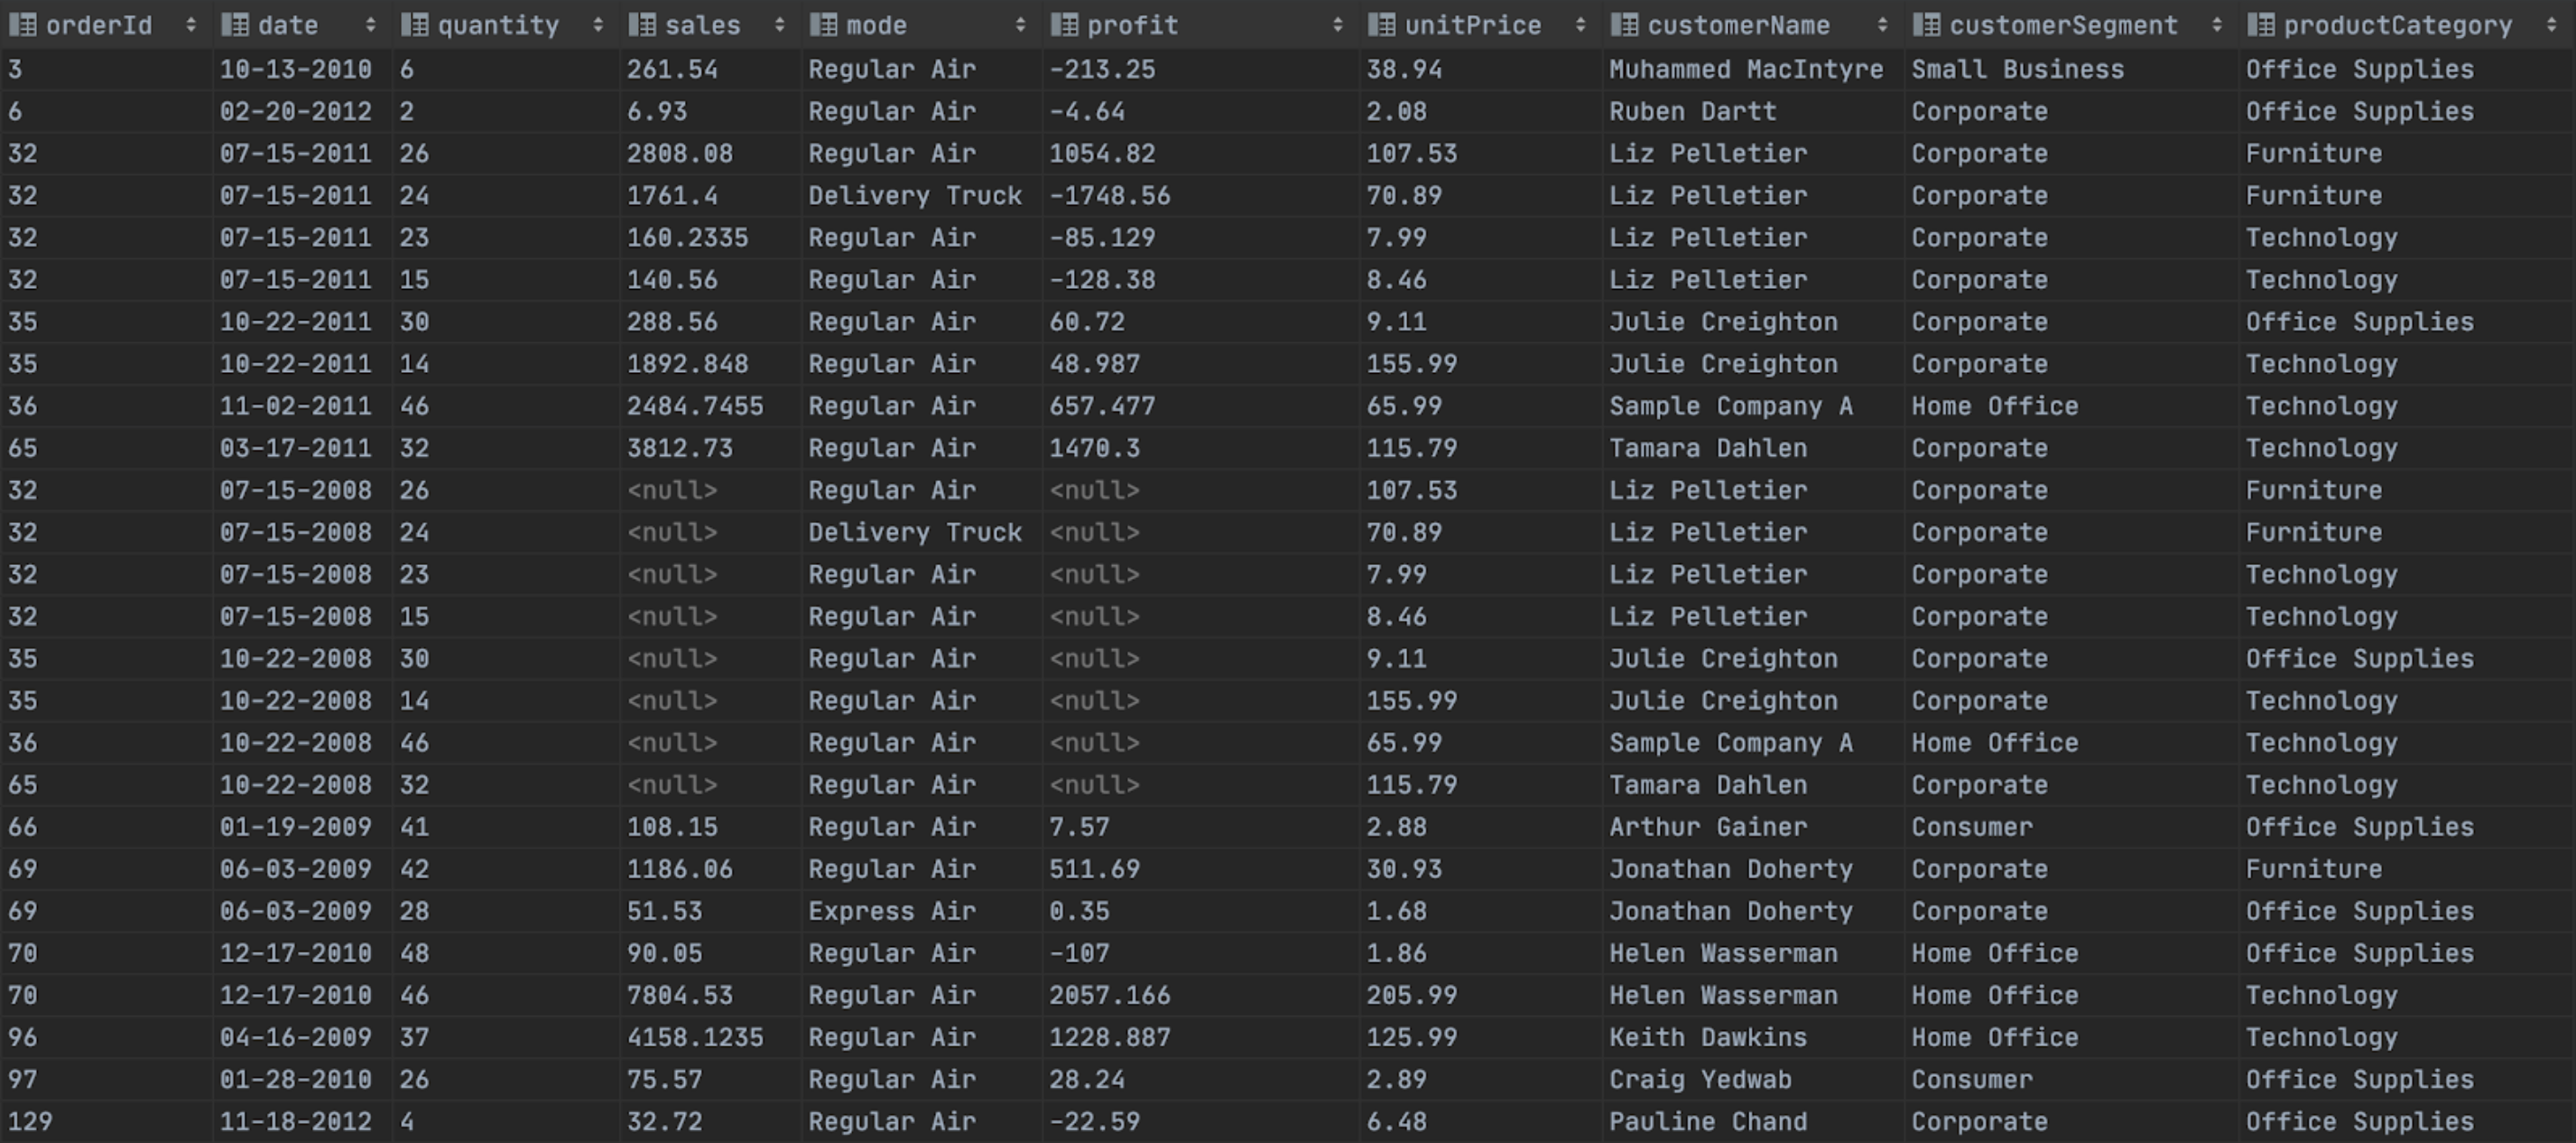Click unit price 205.99
Viewport: 2576px width, 1143px height.
click(x=1412, y=994)
